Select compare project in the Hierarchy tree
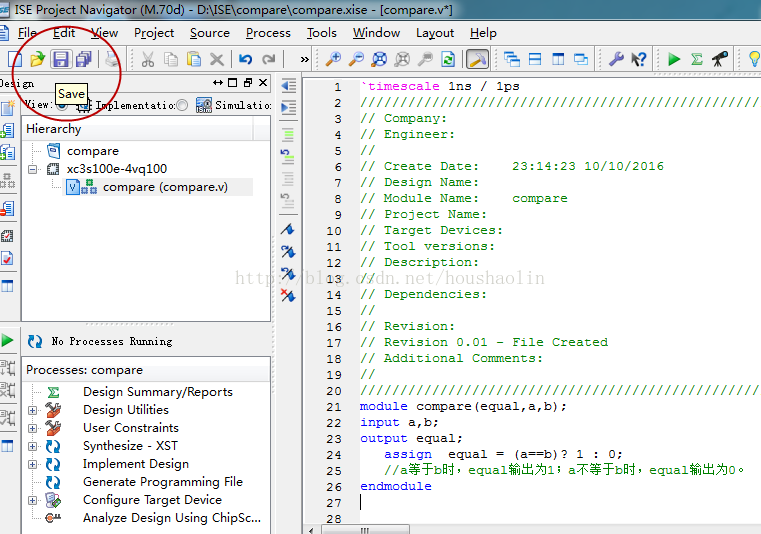This screenshot has height=534, width=761. [92, 151]
